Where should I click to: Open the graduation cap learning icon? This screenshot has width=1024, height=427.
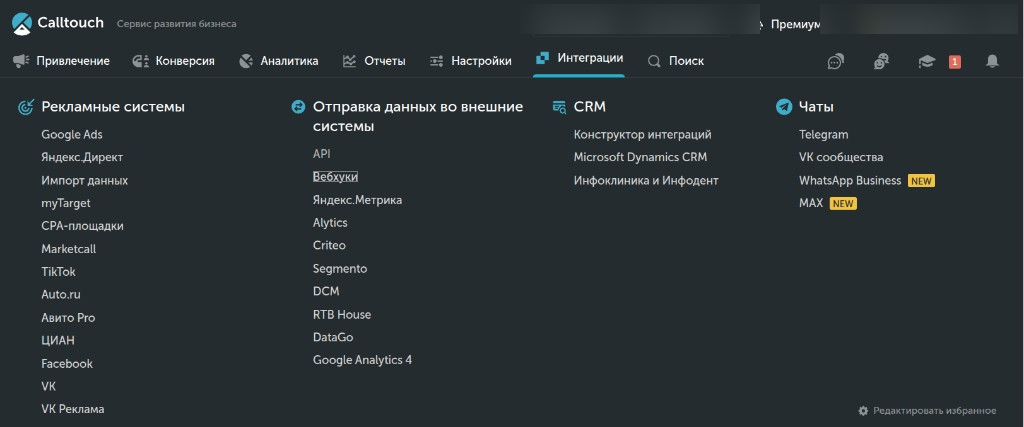[x=927, y=61]
